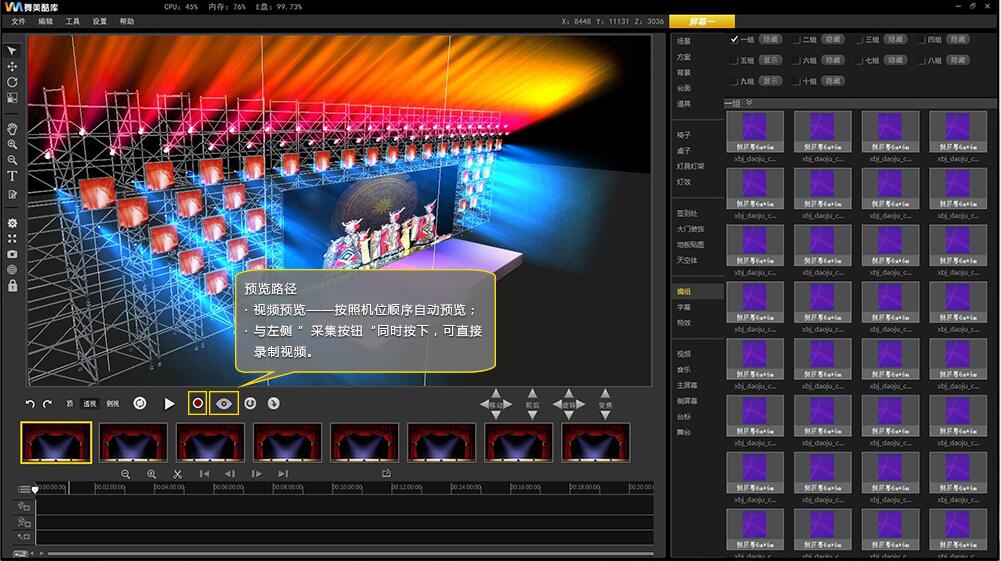Click the up arrow above 移动 control
1001x561 pixels.
[497, 394]
